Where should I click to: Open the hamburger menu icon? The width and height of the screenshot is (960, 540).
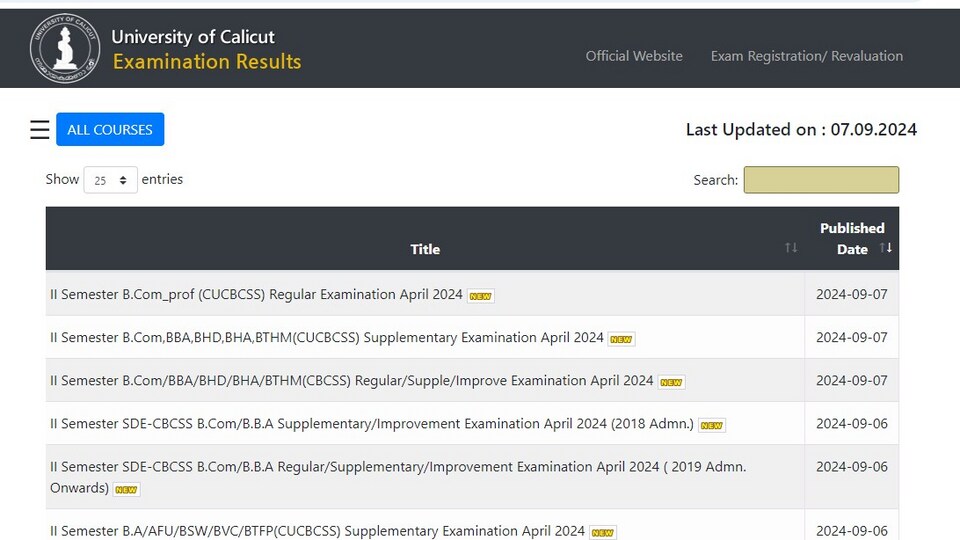[x=40, y=130]
